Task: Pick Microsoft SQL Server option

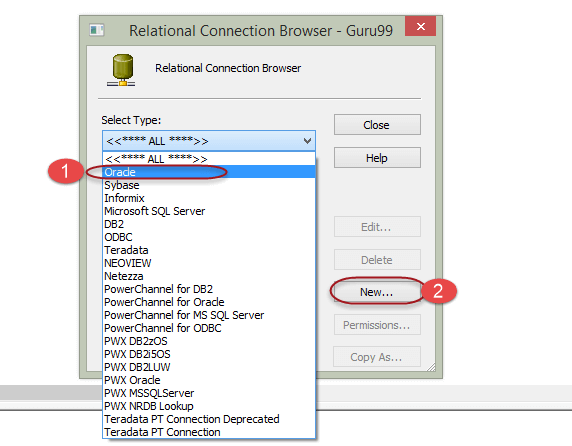Action: [x=209, y=211]
